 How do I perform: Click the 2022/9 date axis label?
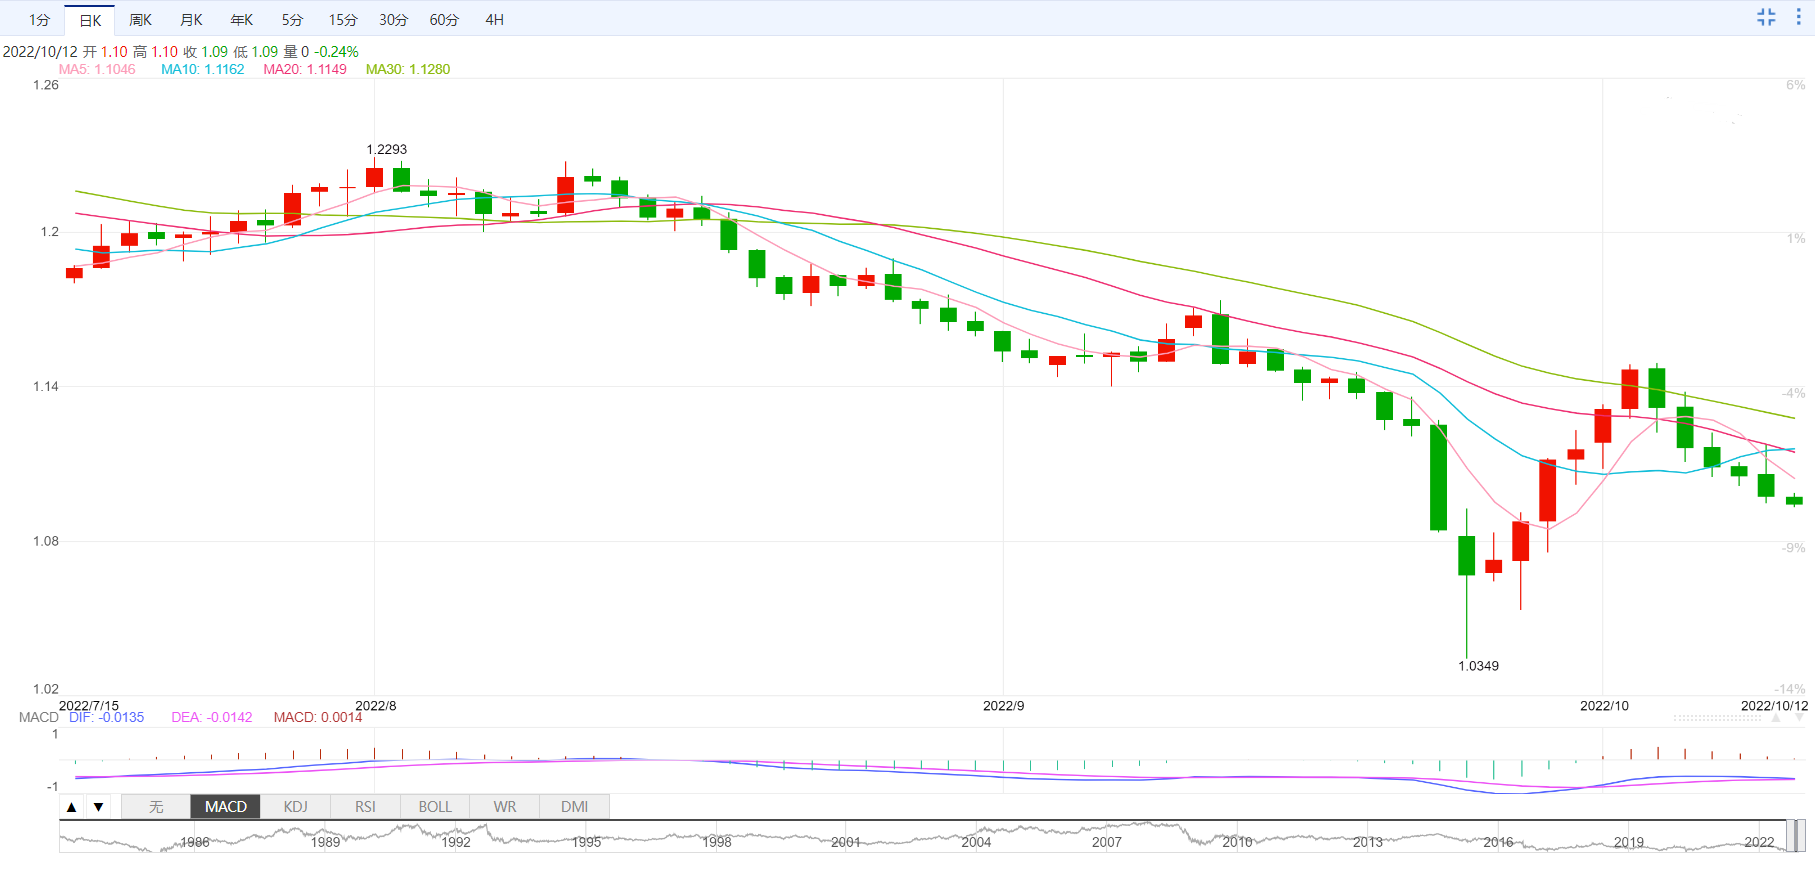(x=1004, y=705)
